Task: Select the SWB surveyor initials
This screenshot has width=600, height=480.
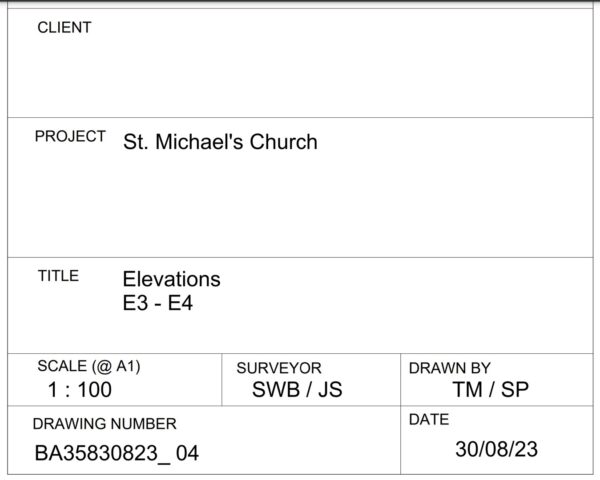Action: [274, 390]
